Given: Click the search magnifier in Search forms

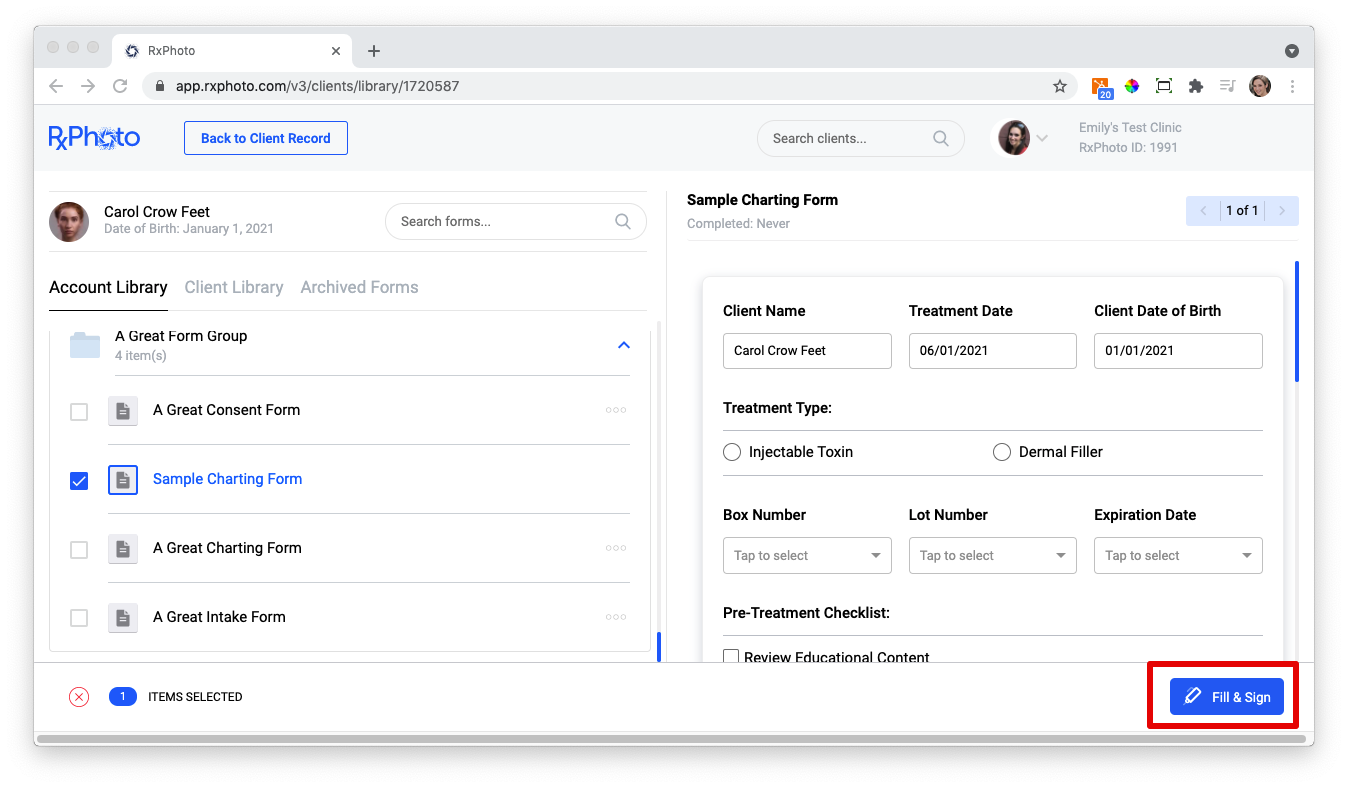Looking at the screenshot, I should coord(623,221).
